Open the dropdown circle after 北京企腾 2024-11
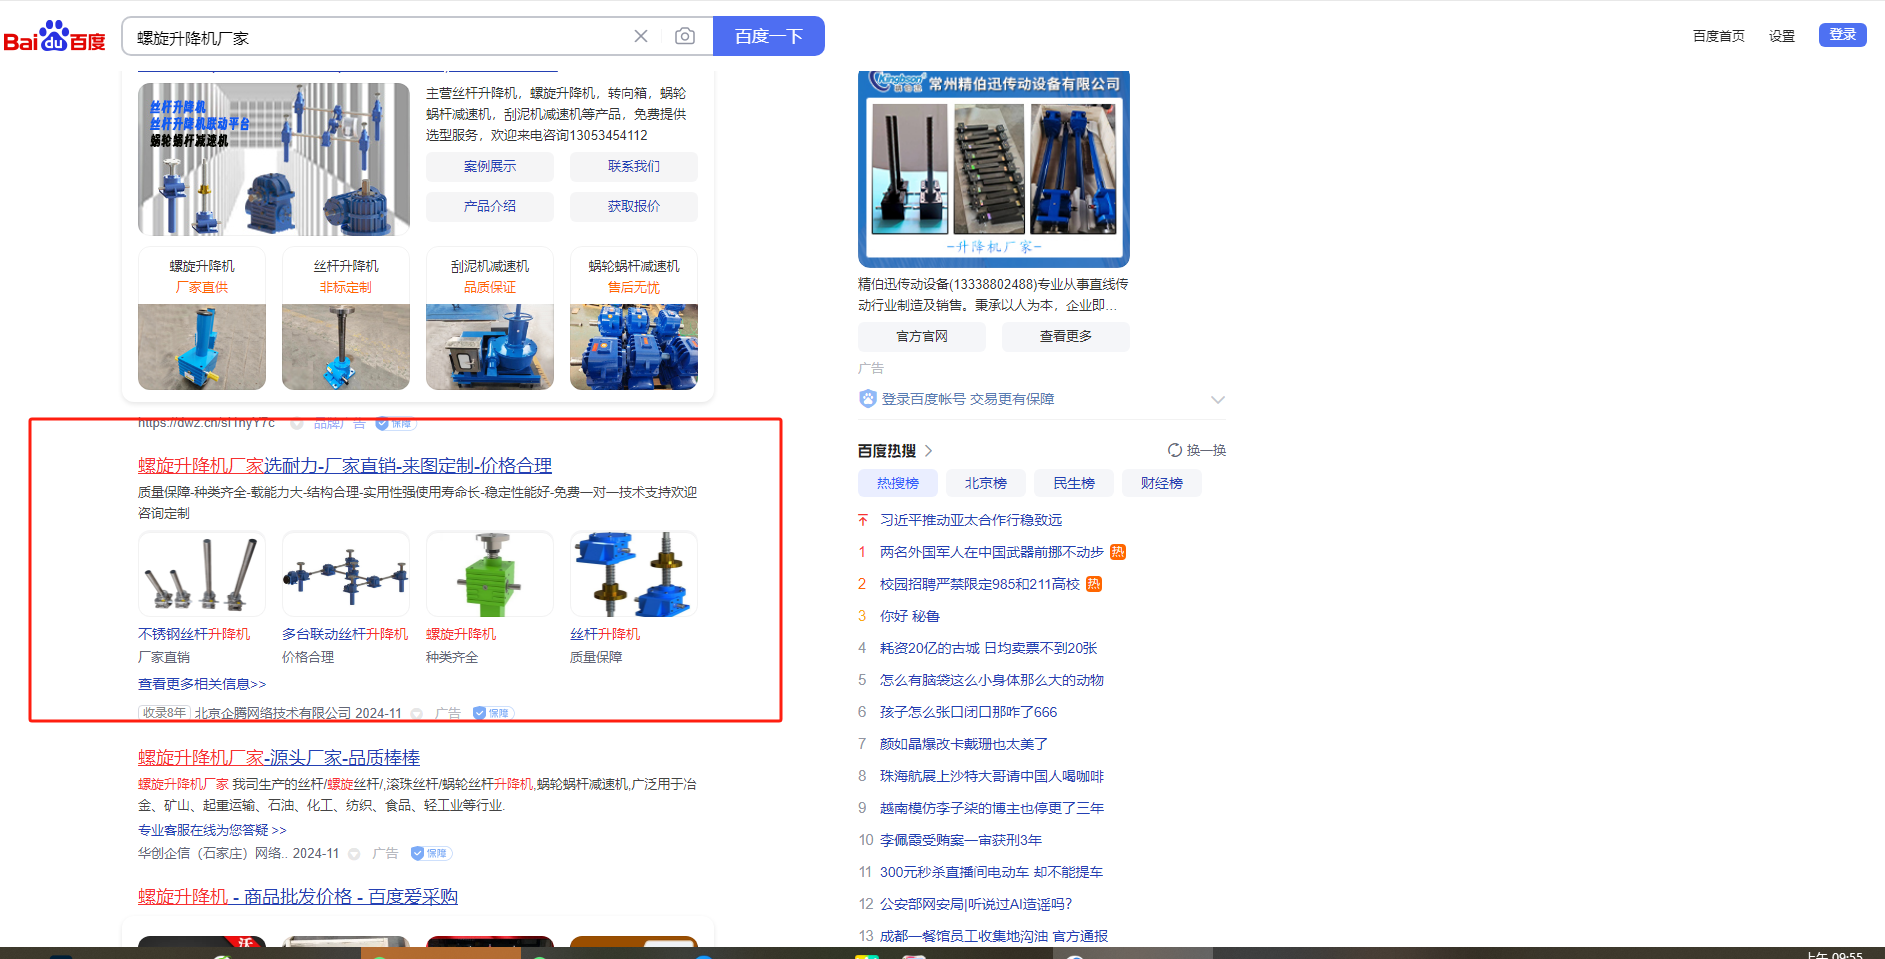 [417, 714]
